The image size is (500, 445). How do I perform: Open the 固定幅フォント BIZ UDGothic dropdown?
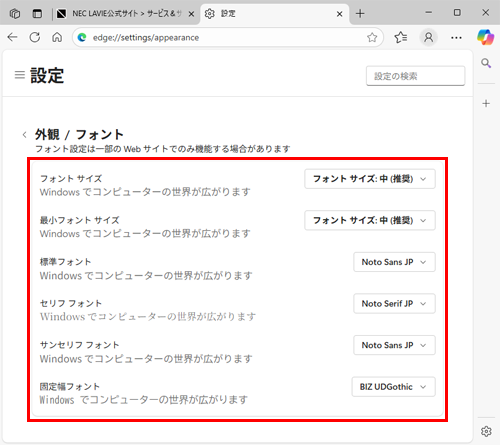[x=393, y=387]
